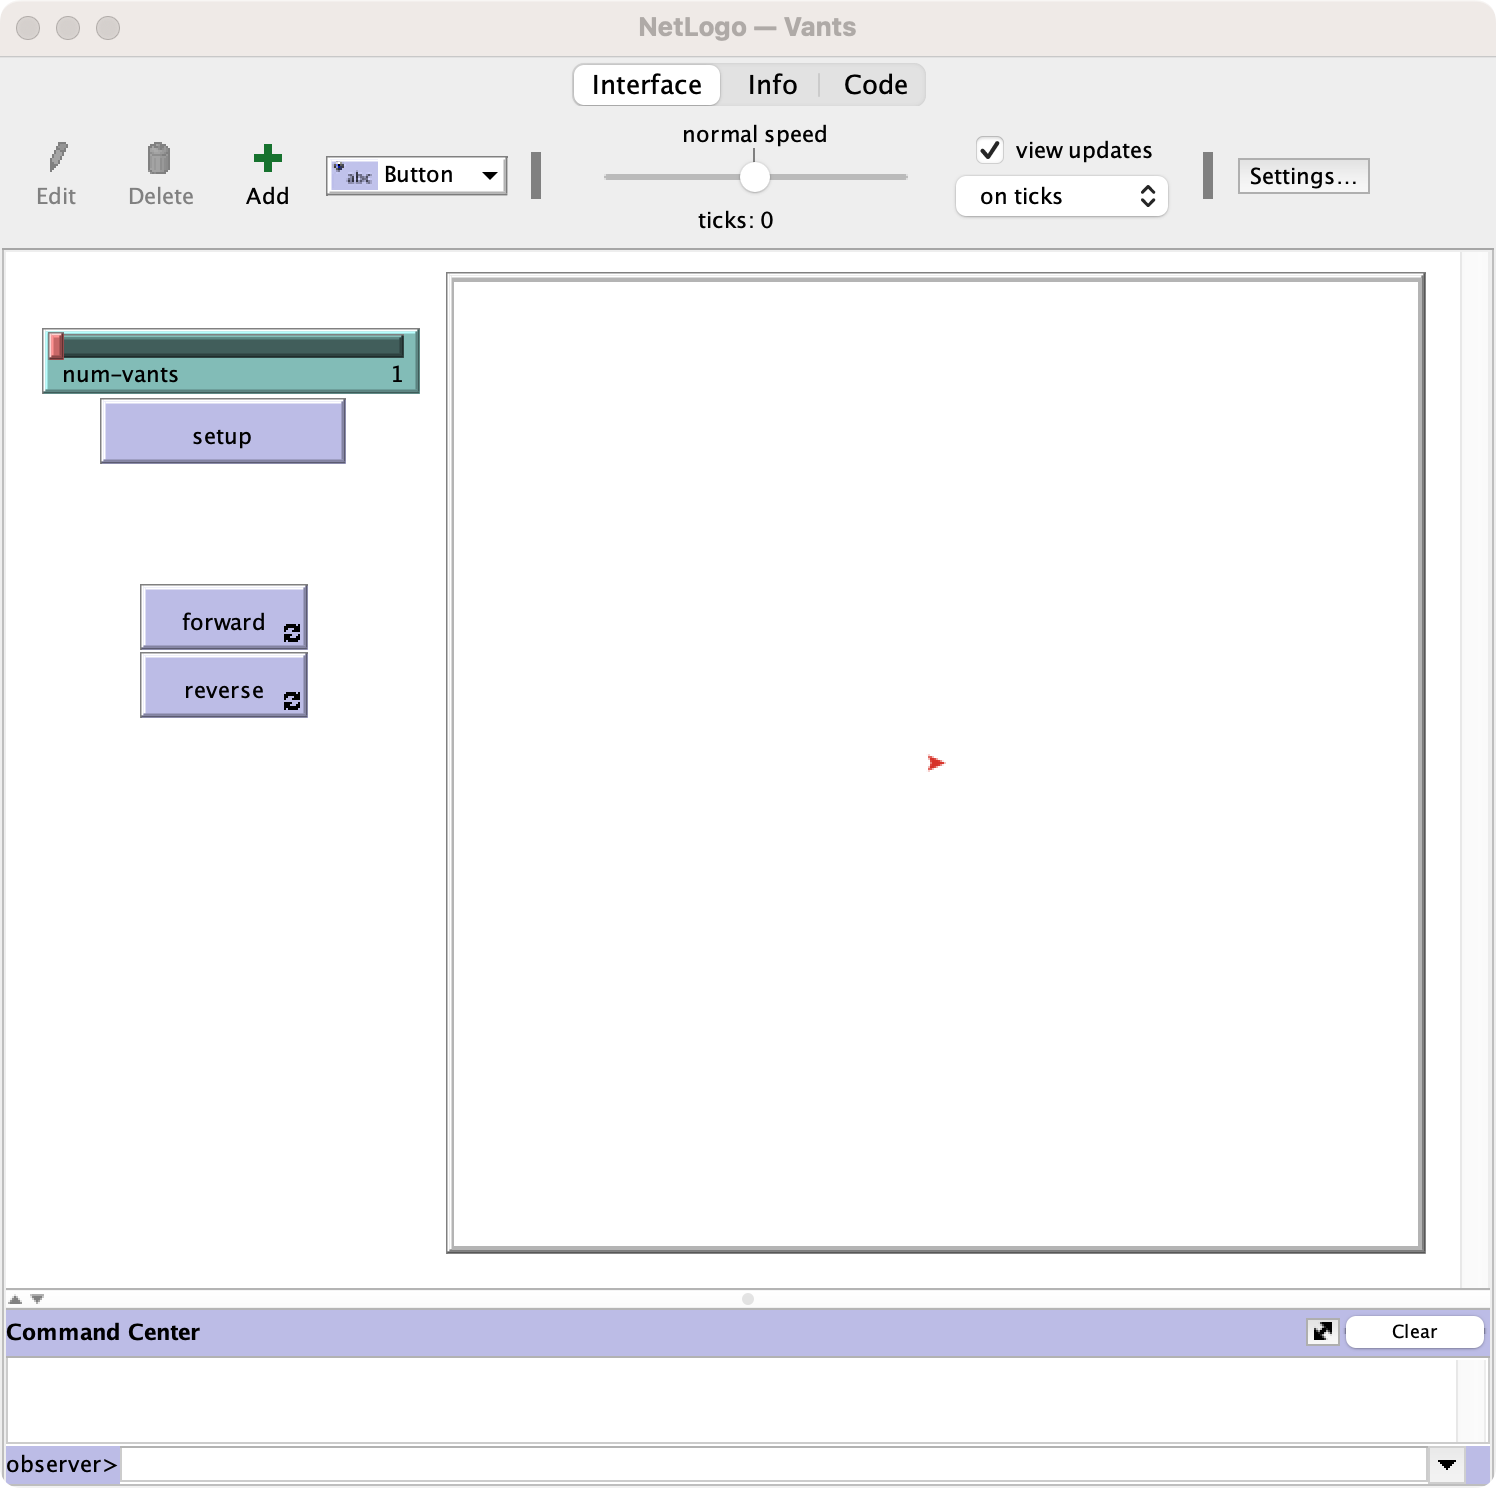This screenshot has width=1496, height=1488.
Task: Open the widget type dropdown showing Button
Action: [489, 174]
